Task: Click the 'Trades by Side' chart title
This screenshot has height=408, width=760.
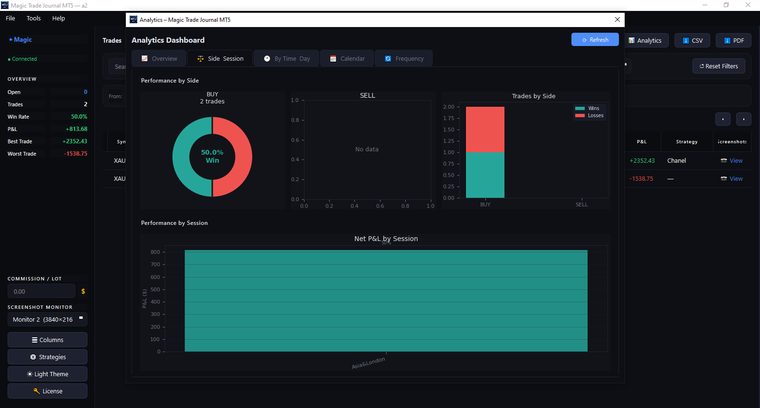Action: point(534,96)
